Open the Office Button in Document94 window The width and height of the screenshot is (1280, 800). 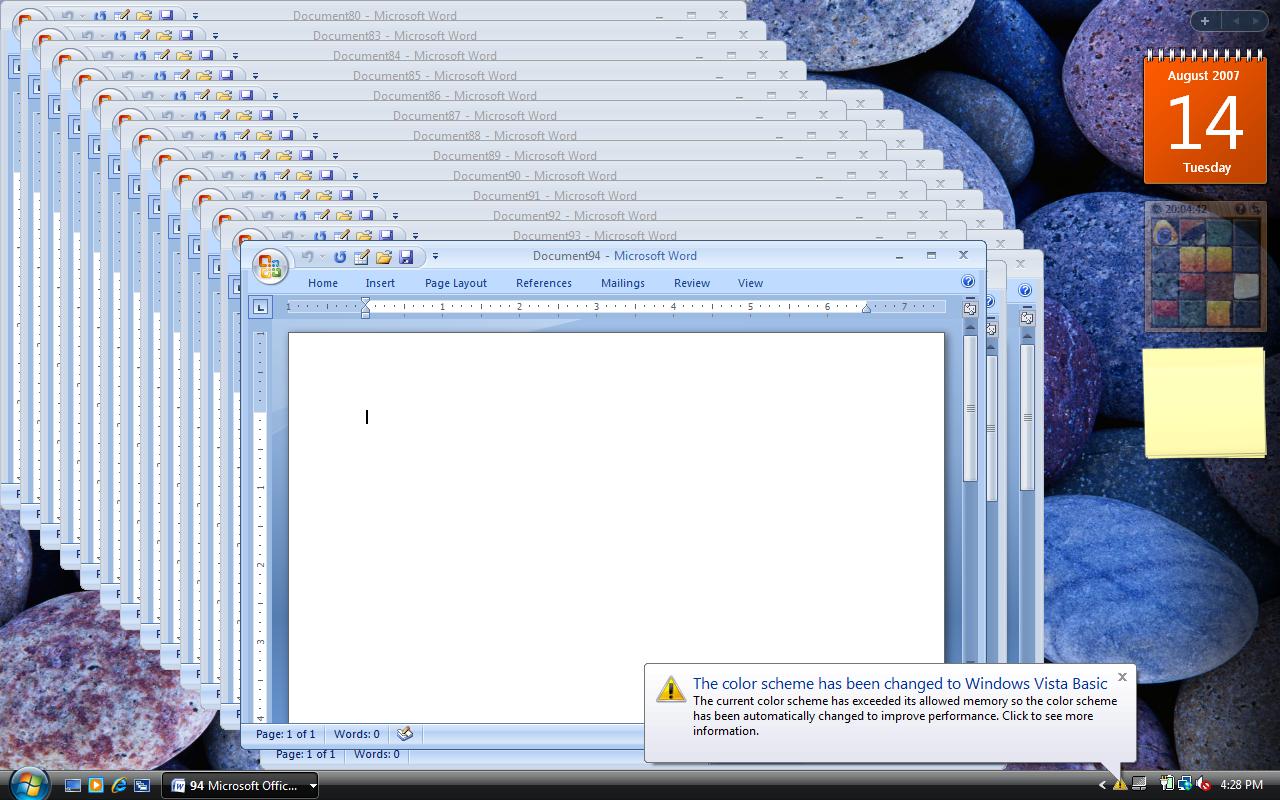click(x=270, y=266)
